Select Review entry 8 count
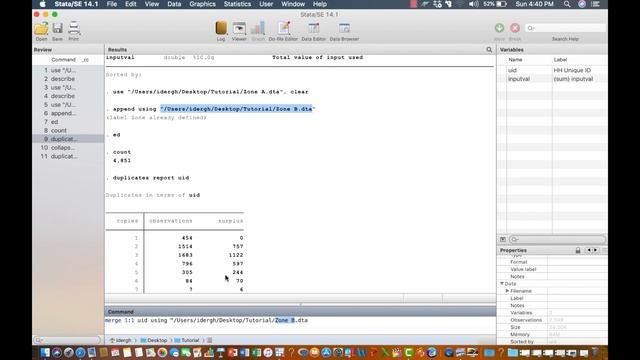The height and width of the screenshot is (360, 640). tap(68, 130)
